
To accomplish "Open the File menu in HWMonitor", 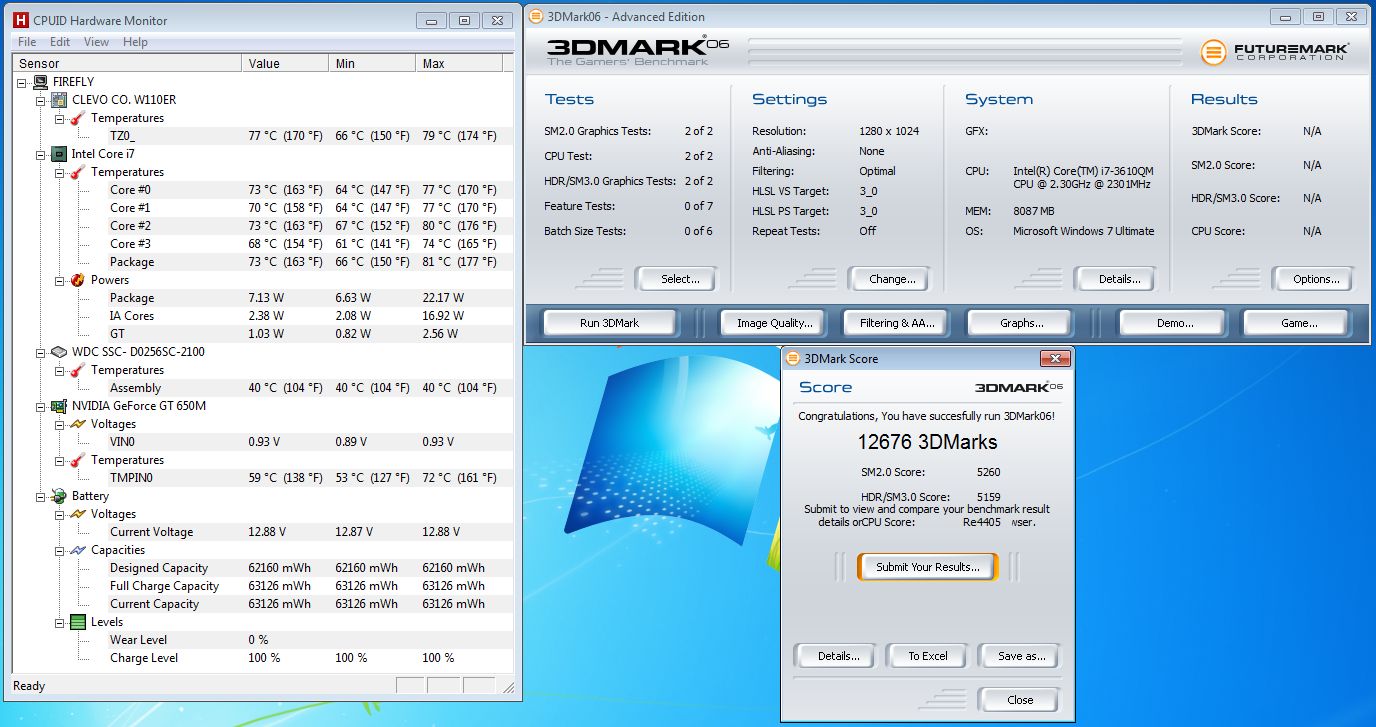I will (x=27, y=42).
